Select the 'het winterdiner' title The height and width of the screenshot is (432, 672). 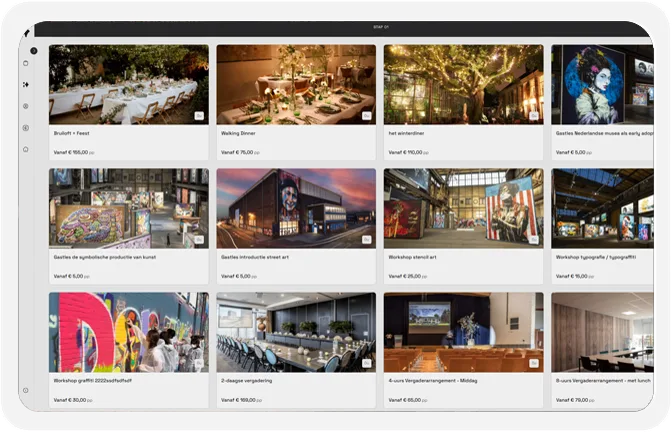(406, 133)
